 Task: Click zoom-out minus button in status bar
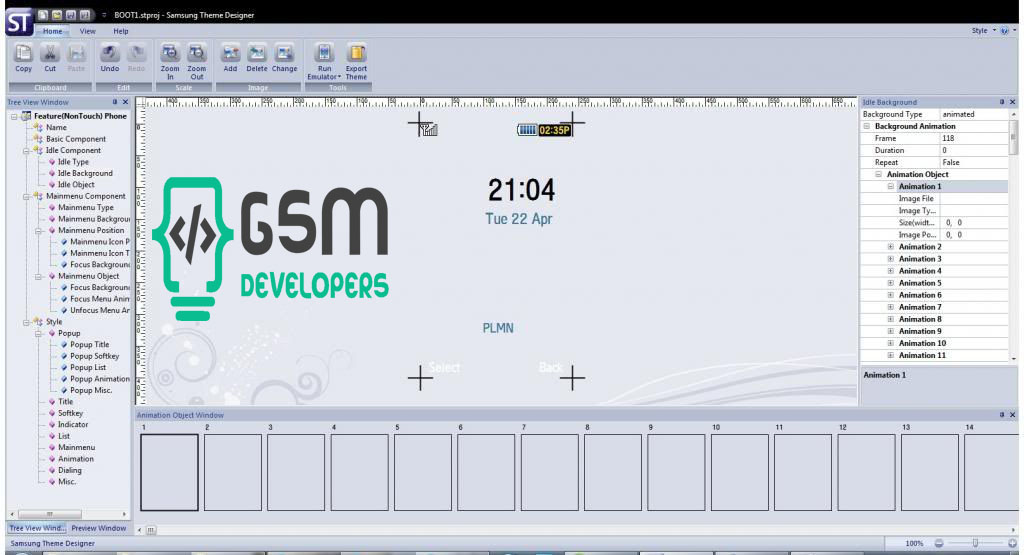pyautogui.click(x=938, y=543)
